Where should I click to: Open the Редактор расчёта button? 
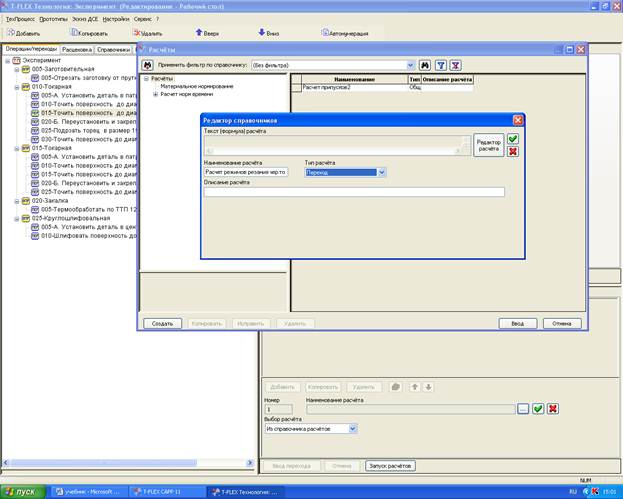[489, 145]
